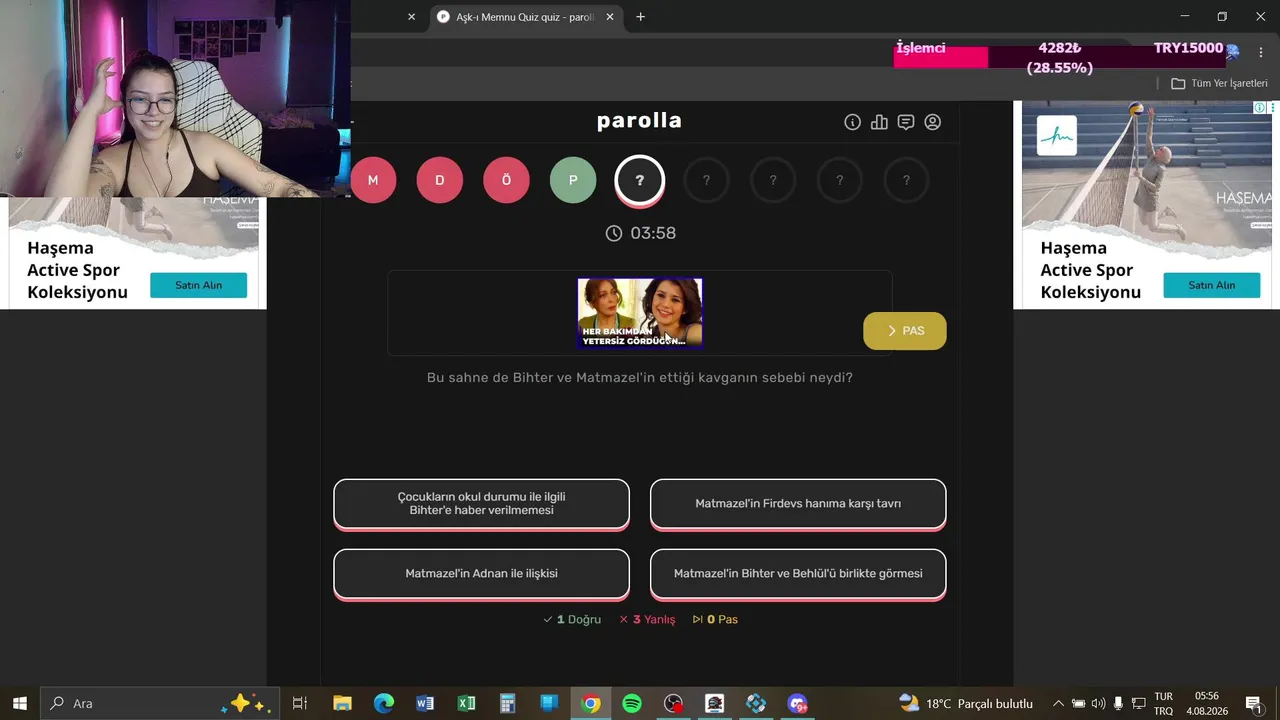Click the 03:58 countdown timer
1280x720 pixels.
pyautogui.click(x=641, y=233)
